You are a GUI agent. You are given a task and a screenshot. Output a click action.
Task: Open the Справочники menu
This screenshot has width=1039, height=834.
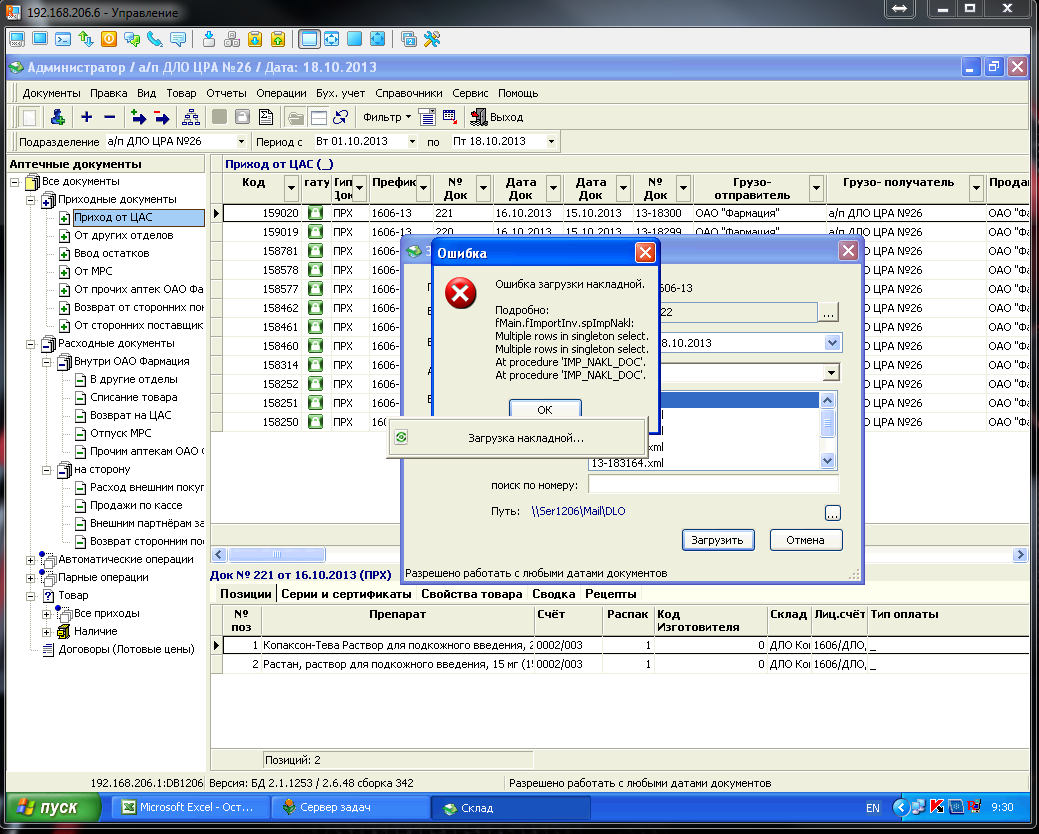tap(408, 92)
